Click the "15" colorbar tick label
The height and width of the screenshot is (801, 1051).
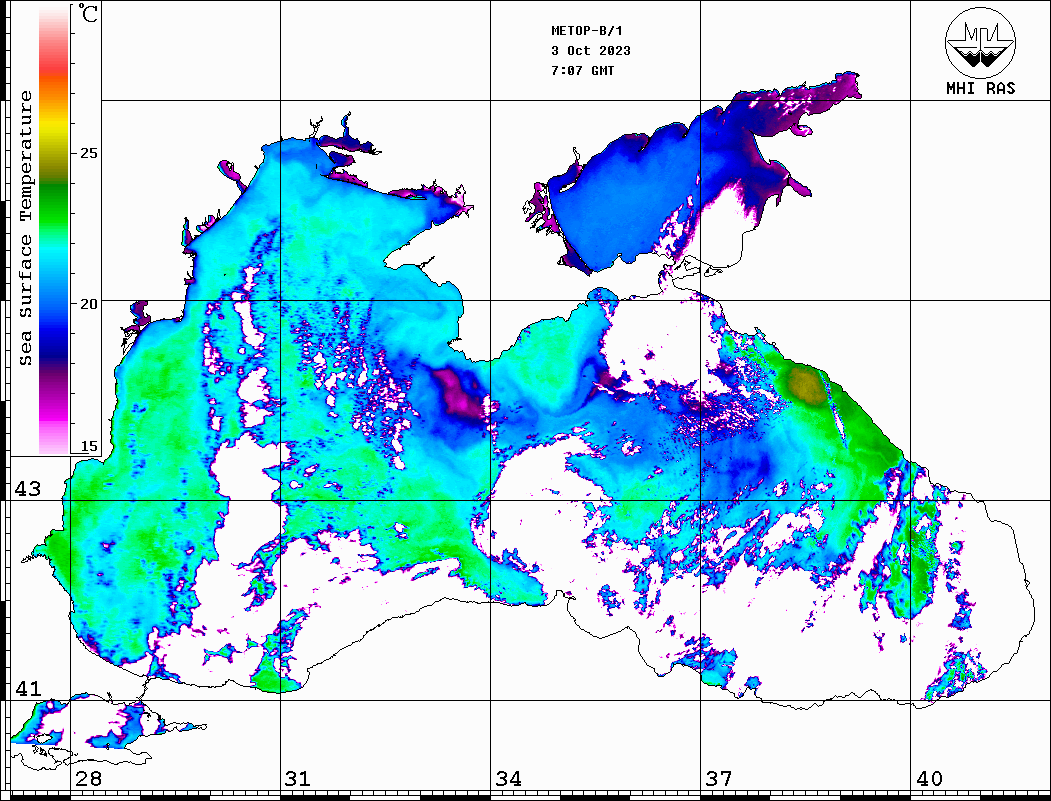pos(88,446)
